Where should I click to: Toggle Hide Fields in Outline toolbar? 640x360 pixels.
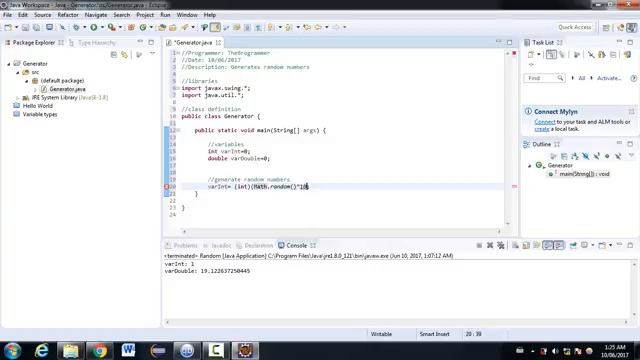click(x=586, y=156)
